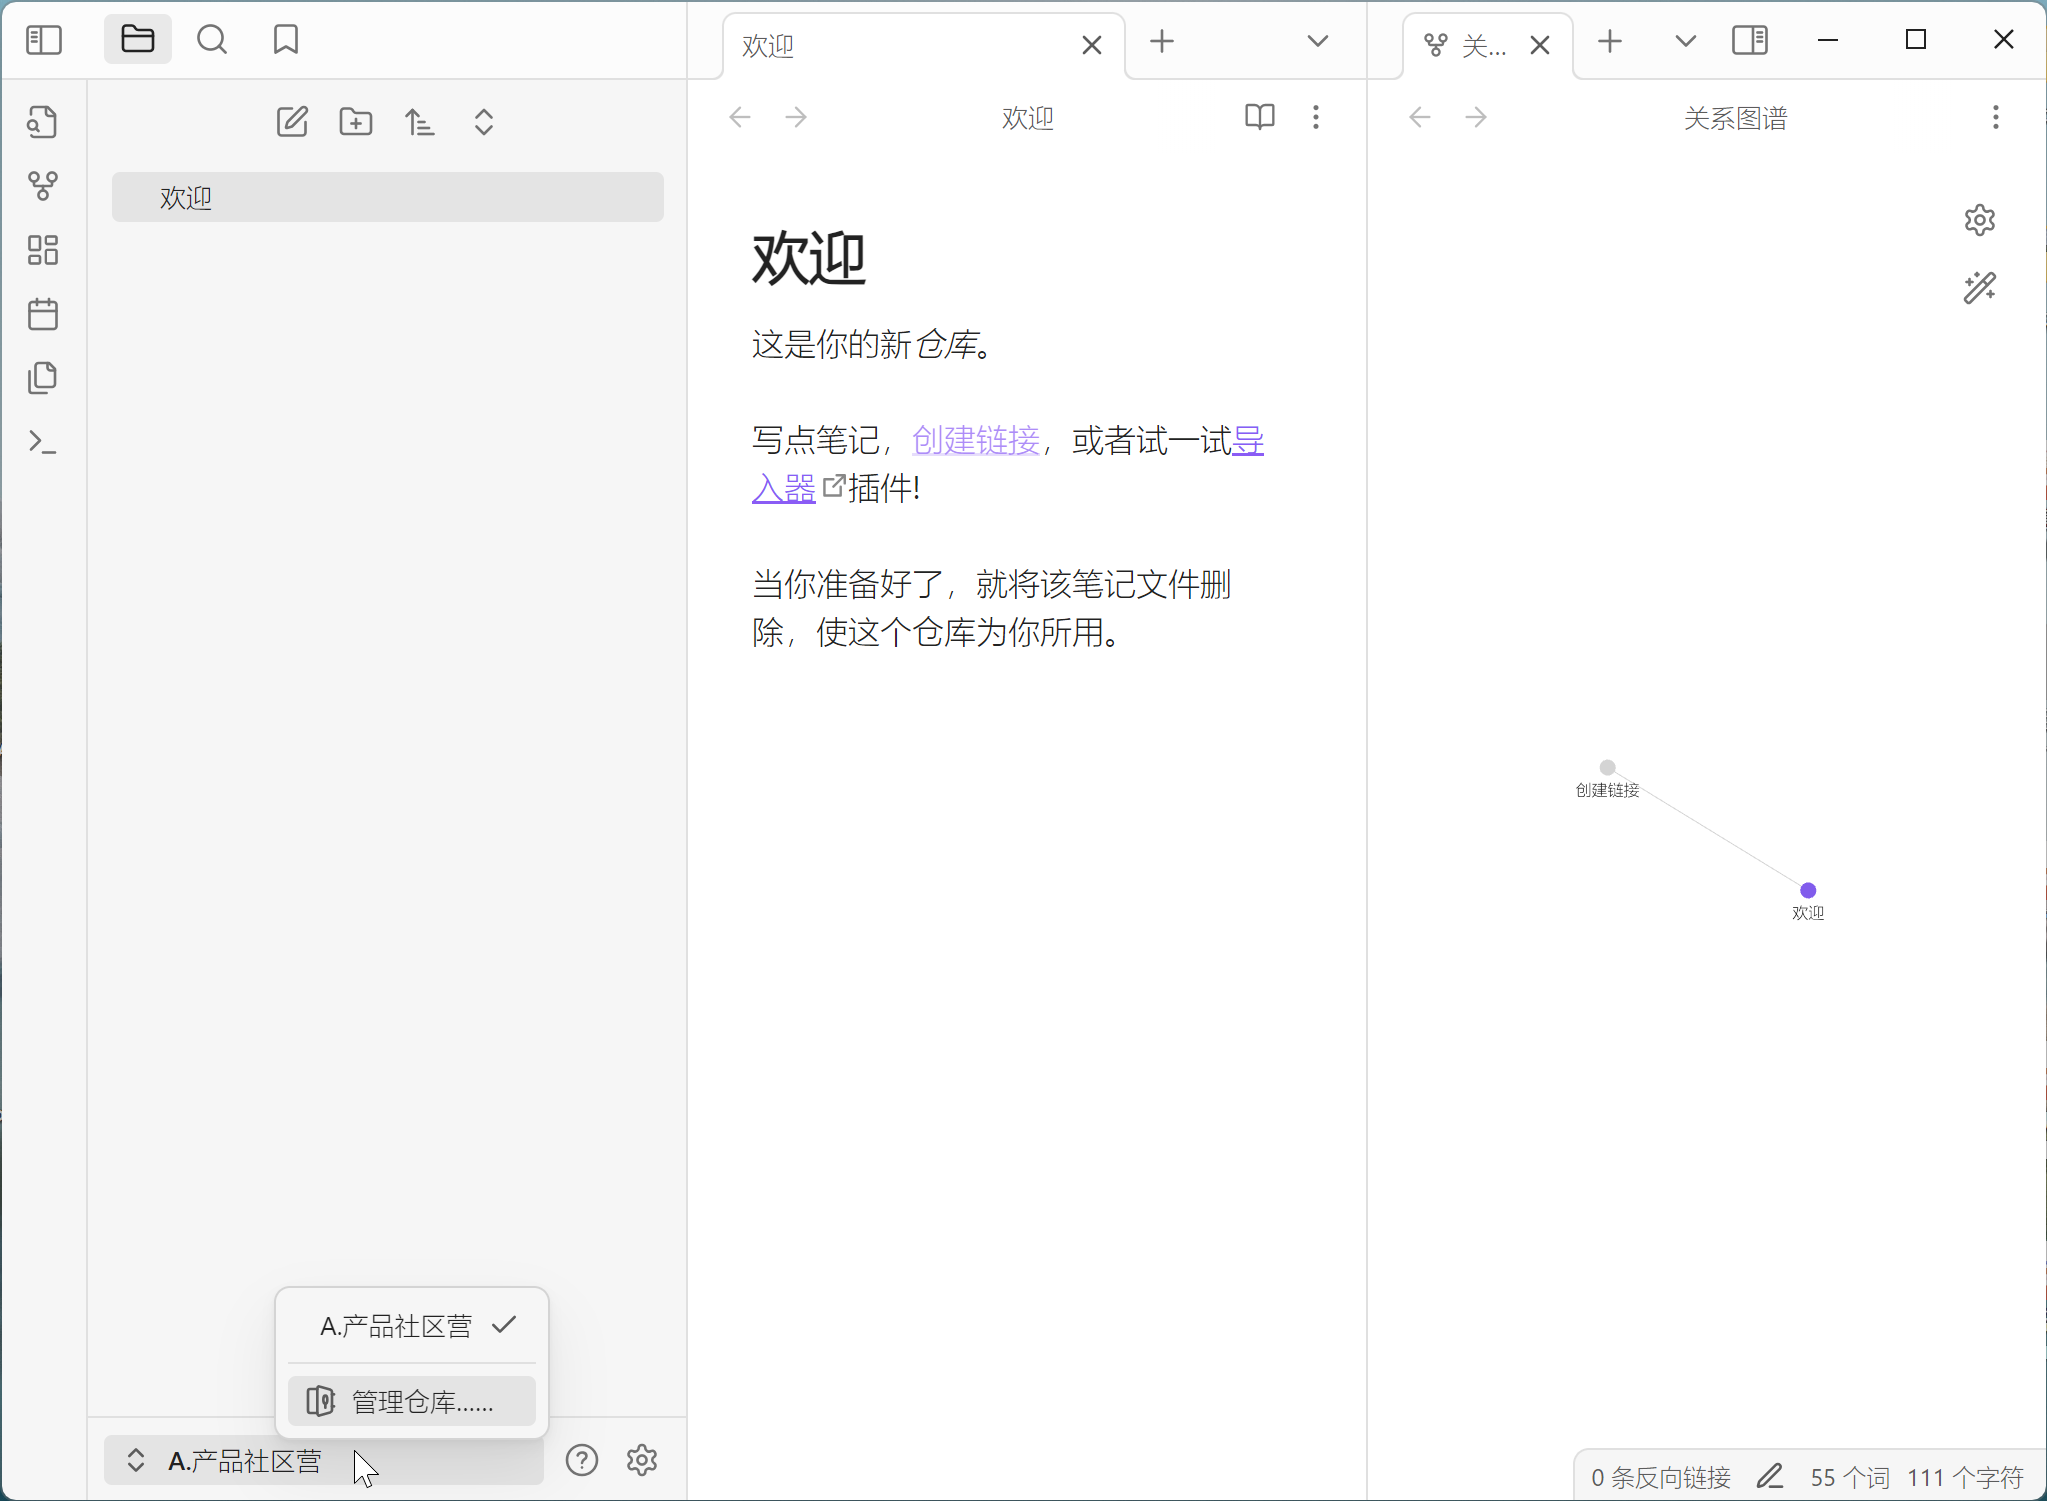Open the quick switcher icon in ribbon
This screenshot has width=2047, height=1501.
(43, 122)
